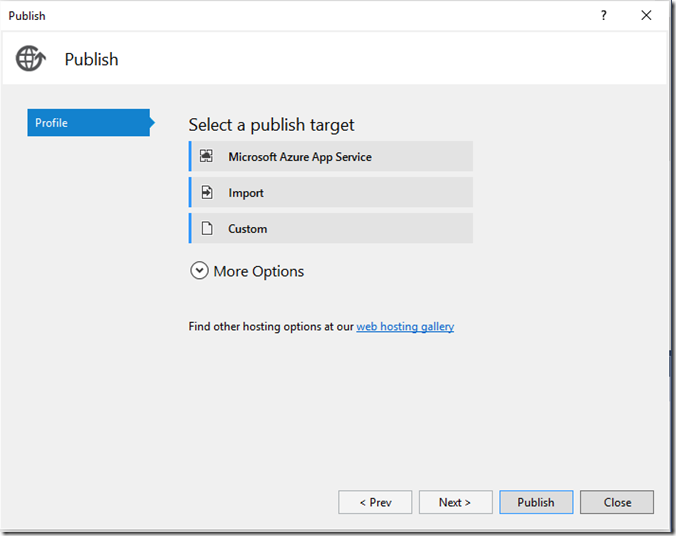Click the Publish heading text beside globe

pos(91,60)
